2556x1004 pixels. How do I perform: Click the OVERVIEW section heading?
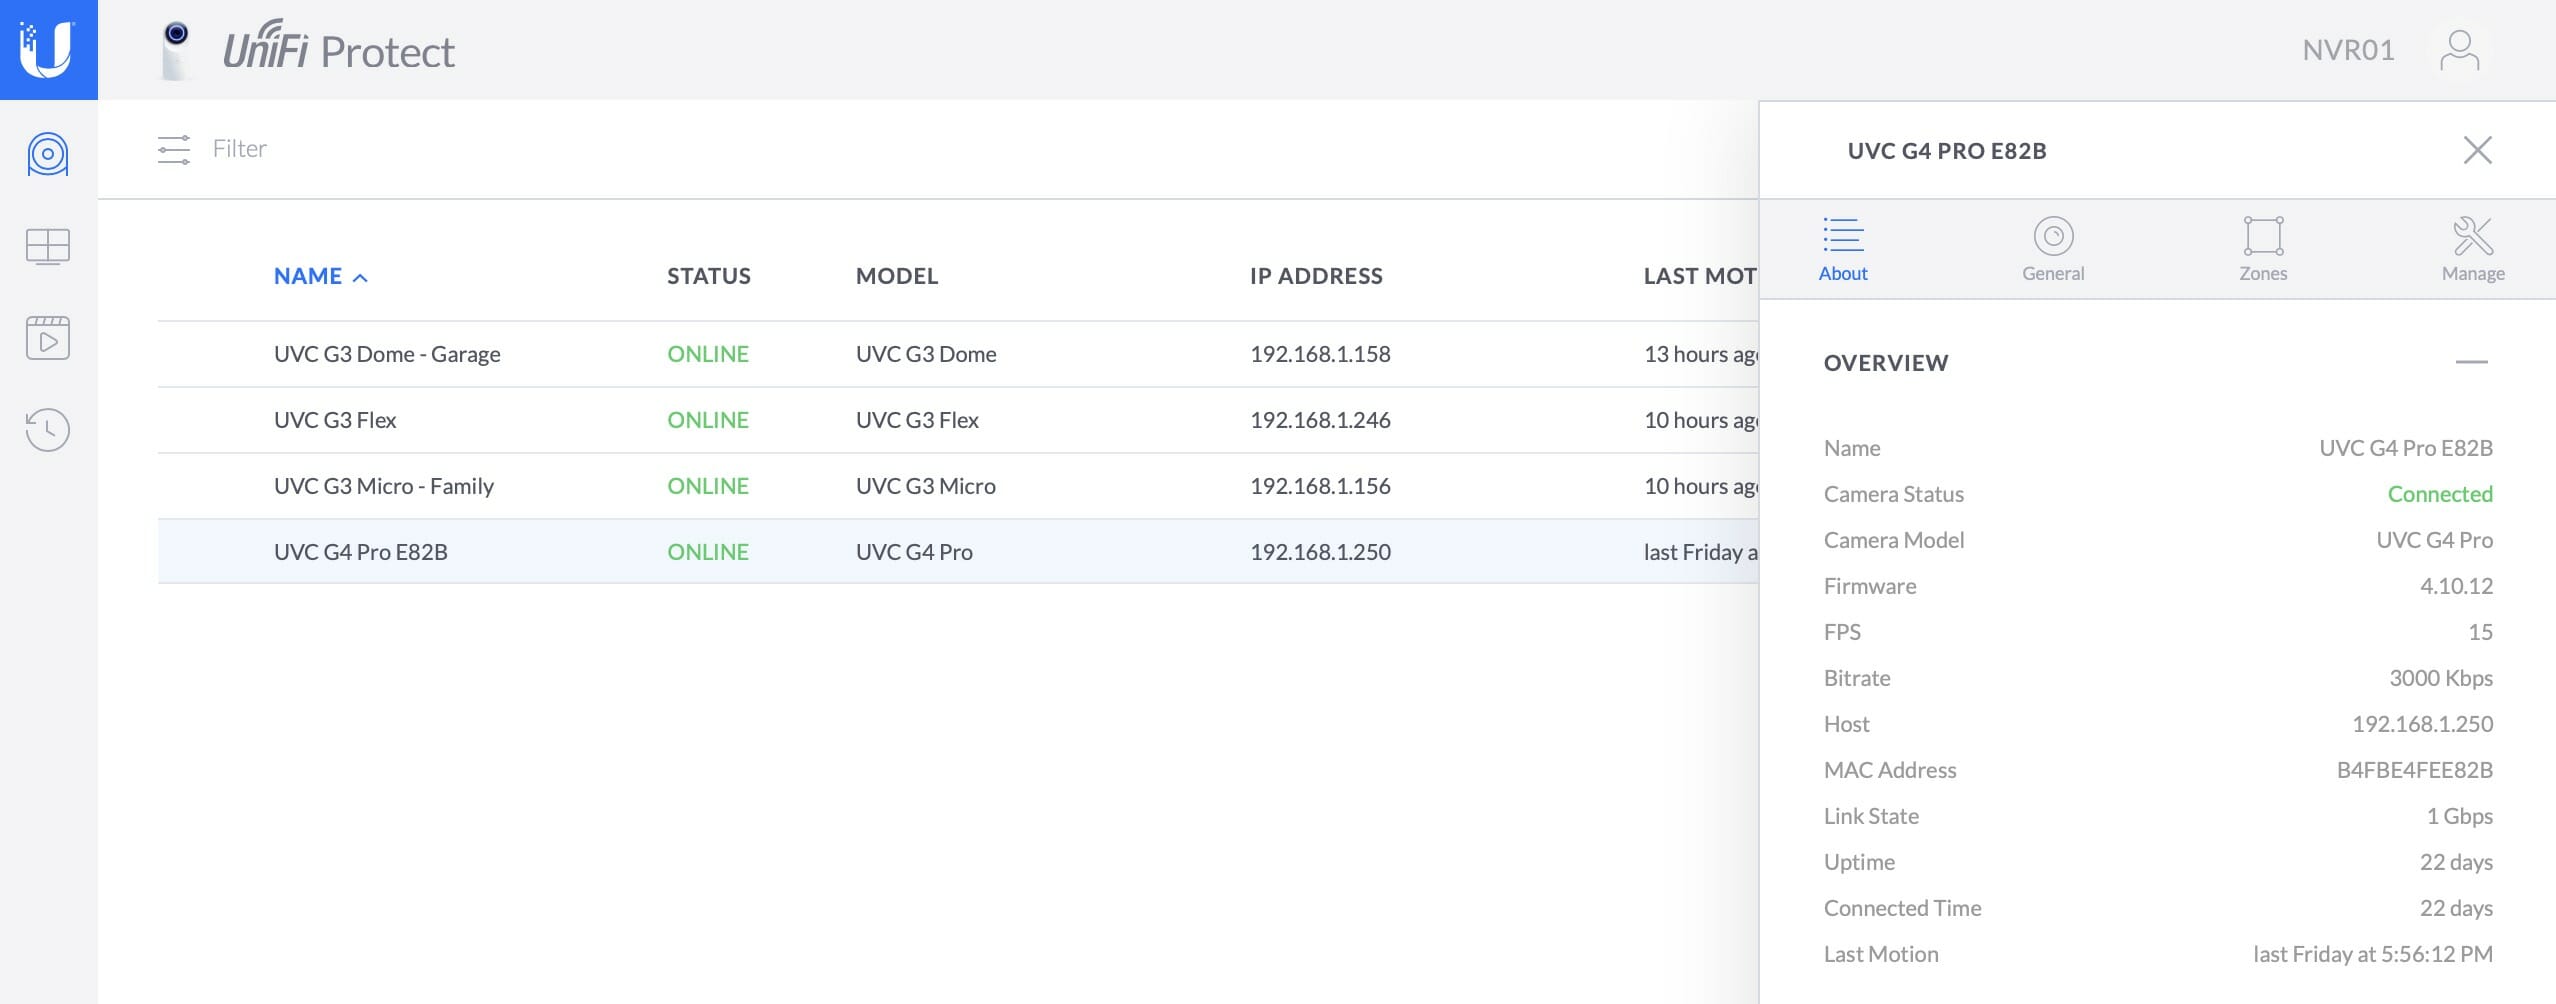[1886, 363]
